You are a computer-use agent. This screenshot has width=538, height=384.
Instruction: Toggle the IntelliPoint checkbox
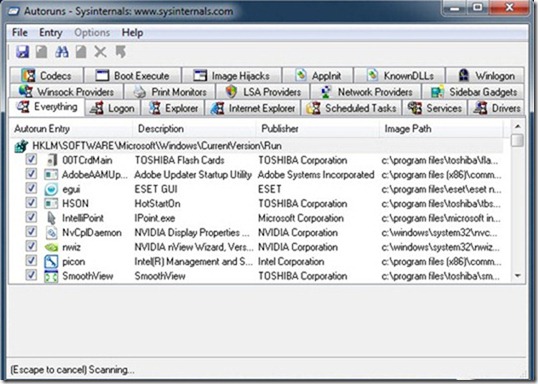31,217
